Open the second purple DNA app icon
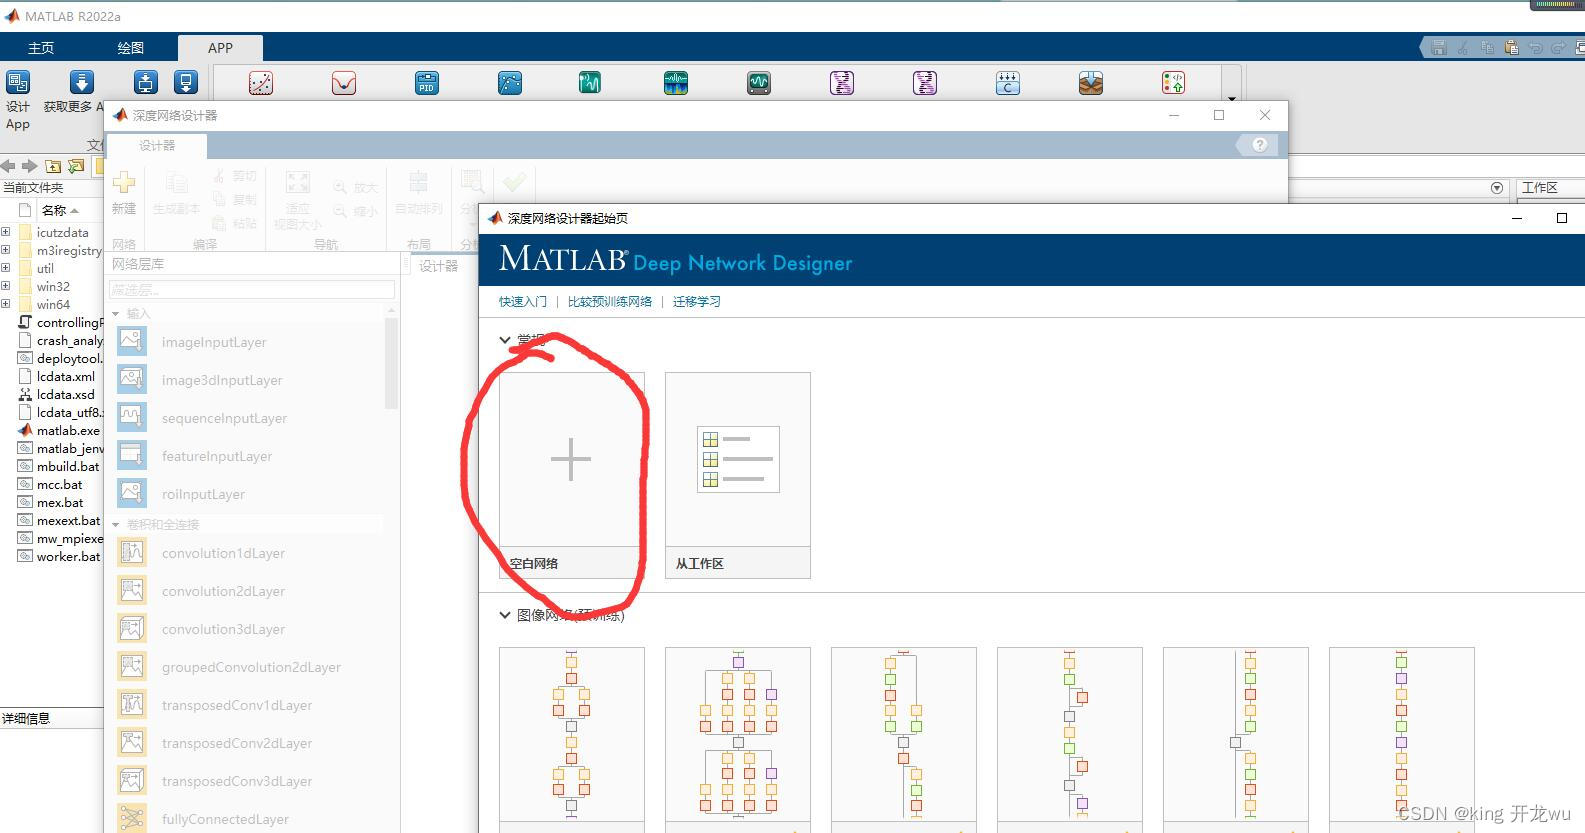Viewport: 1585px width, 833px height. click(x=925, y=84)
